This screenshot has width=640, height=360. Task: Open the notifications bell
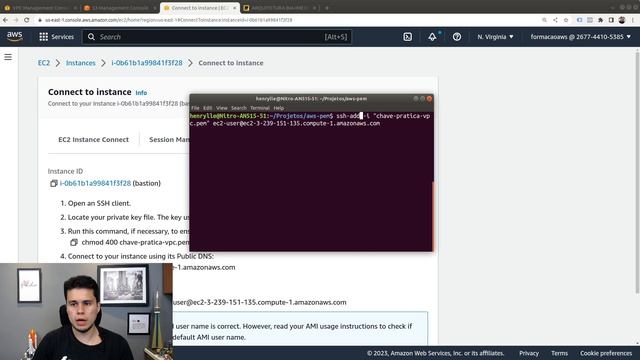click(x=432, y=37)
